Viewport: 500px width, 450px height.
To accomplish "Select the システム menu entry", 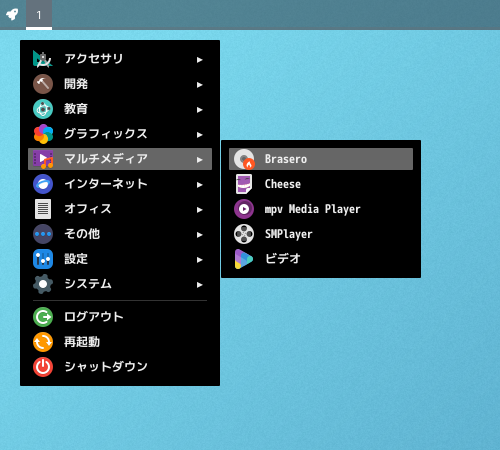I will [120, 284].
